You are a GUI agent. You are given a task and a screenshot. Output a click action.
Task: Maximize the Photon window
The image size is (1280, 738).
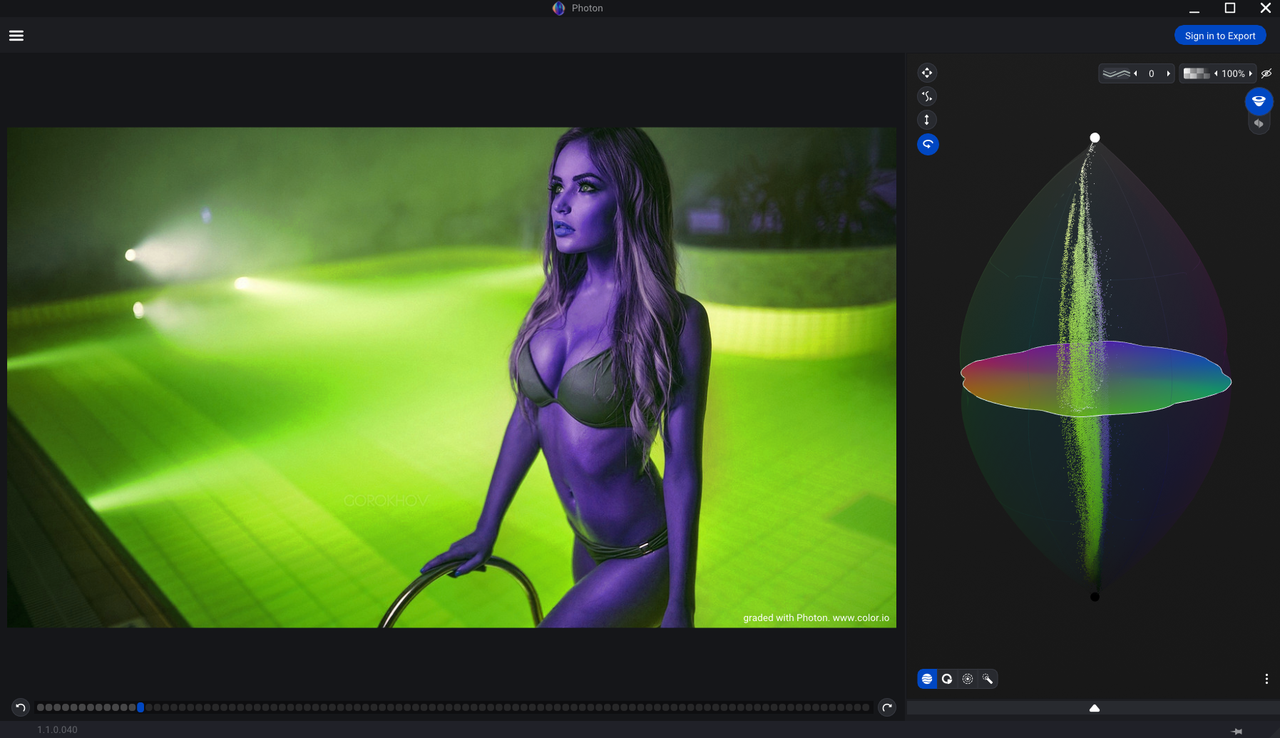[x=1230, y=8]
